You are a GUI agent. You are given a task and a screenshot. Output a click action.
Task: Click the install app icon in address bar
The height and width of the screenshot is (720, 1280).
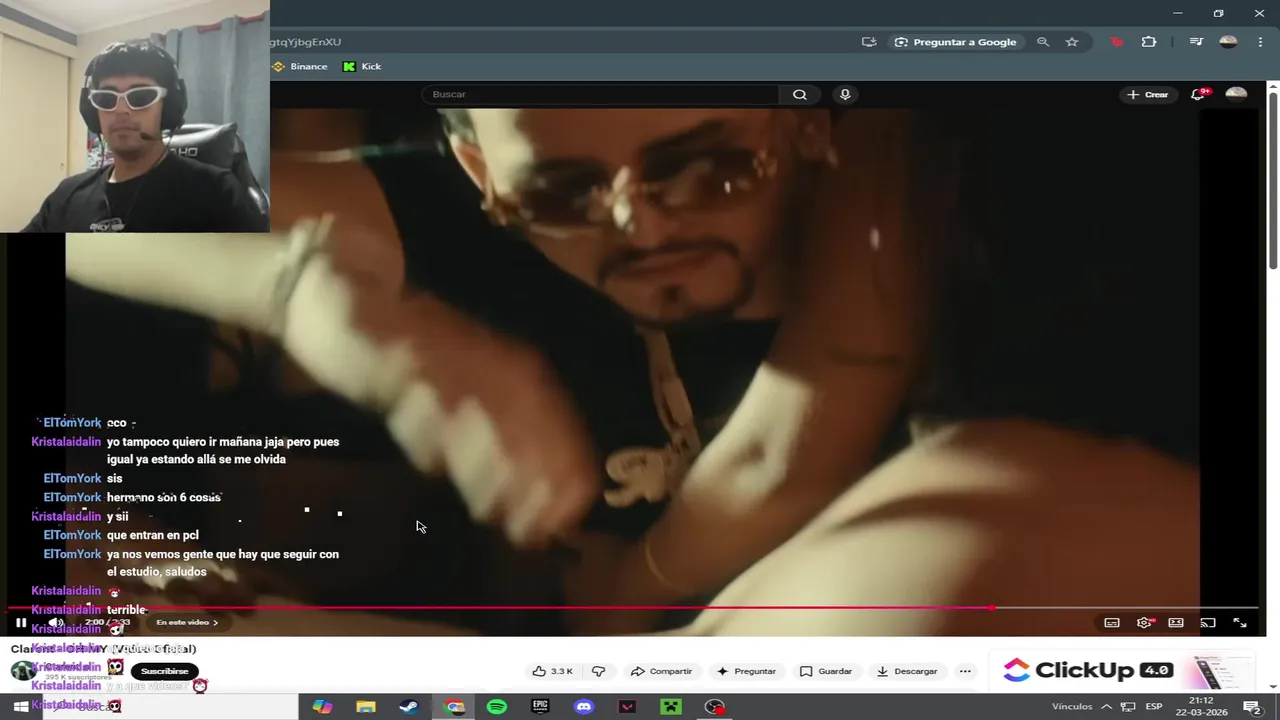[x=869, y=42]
